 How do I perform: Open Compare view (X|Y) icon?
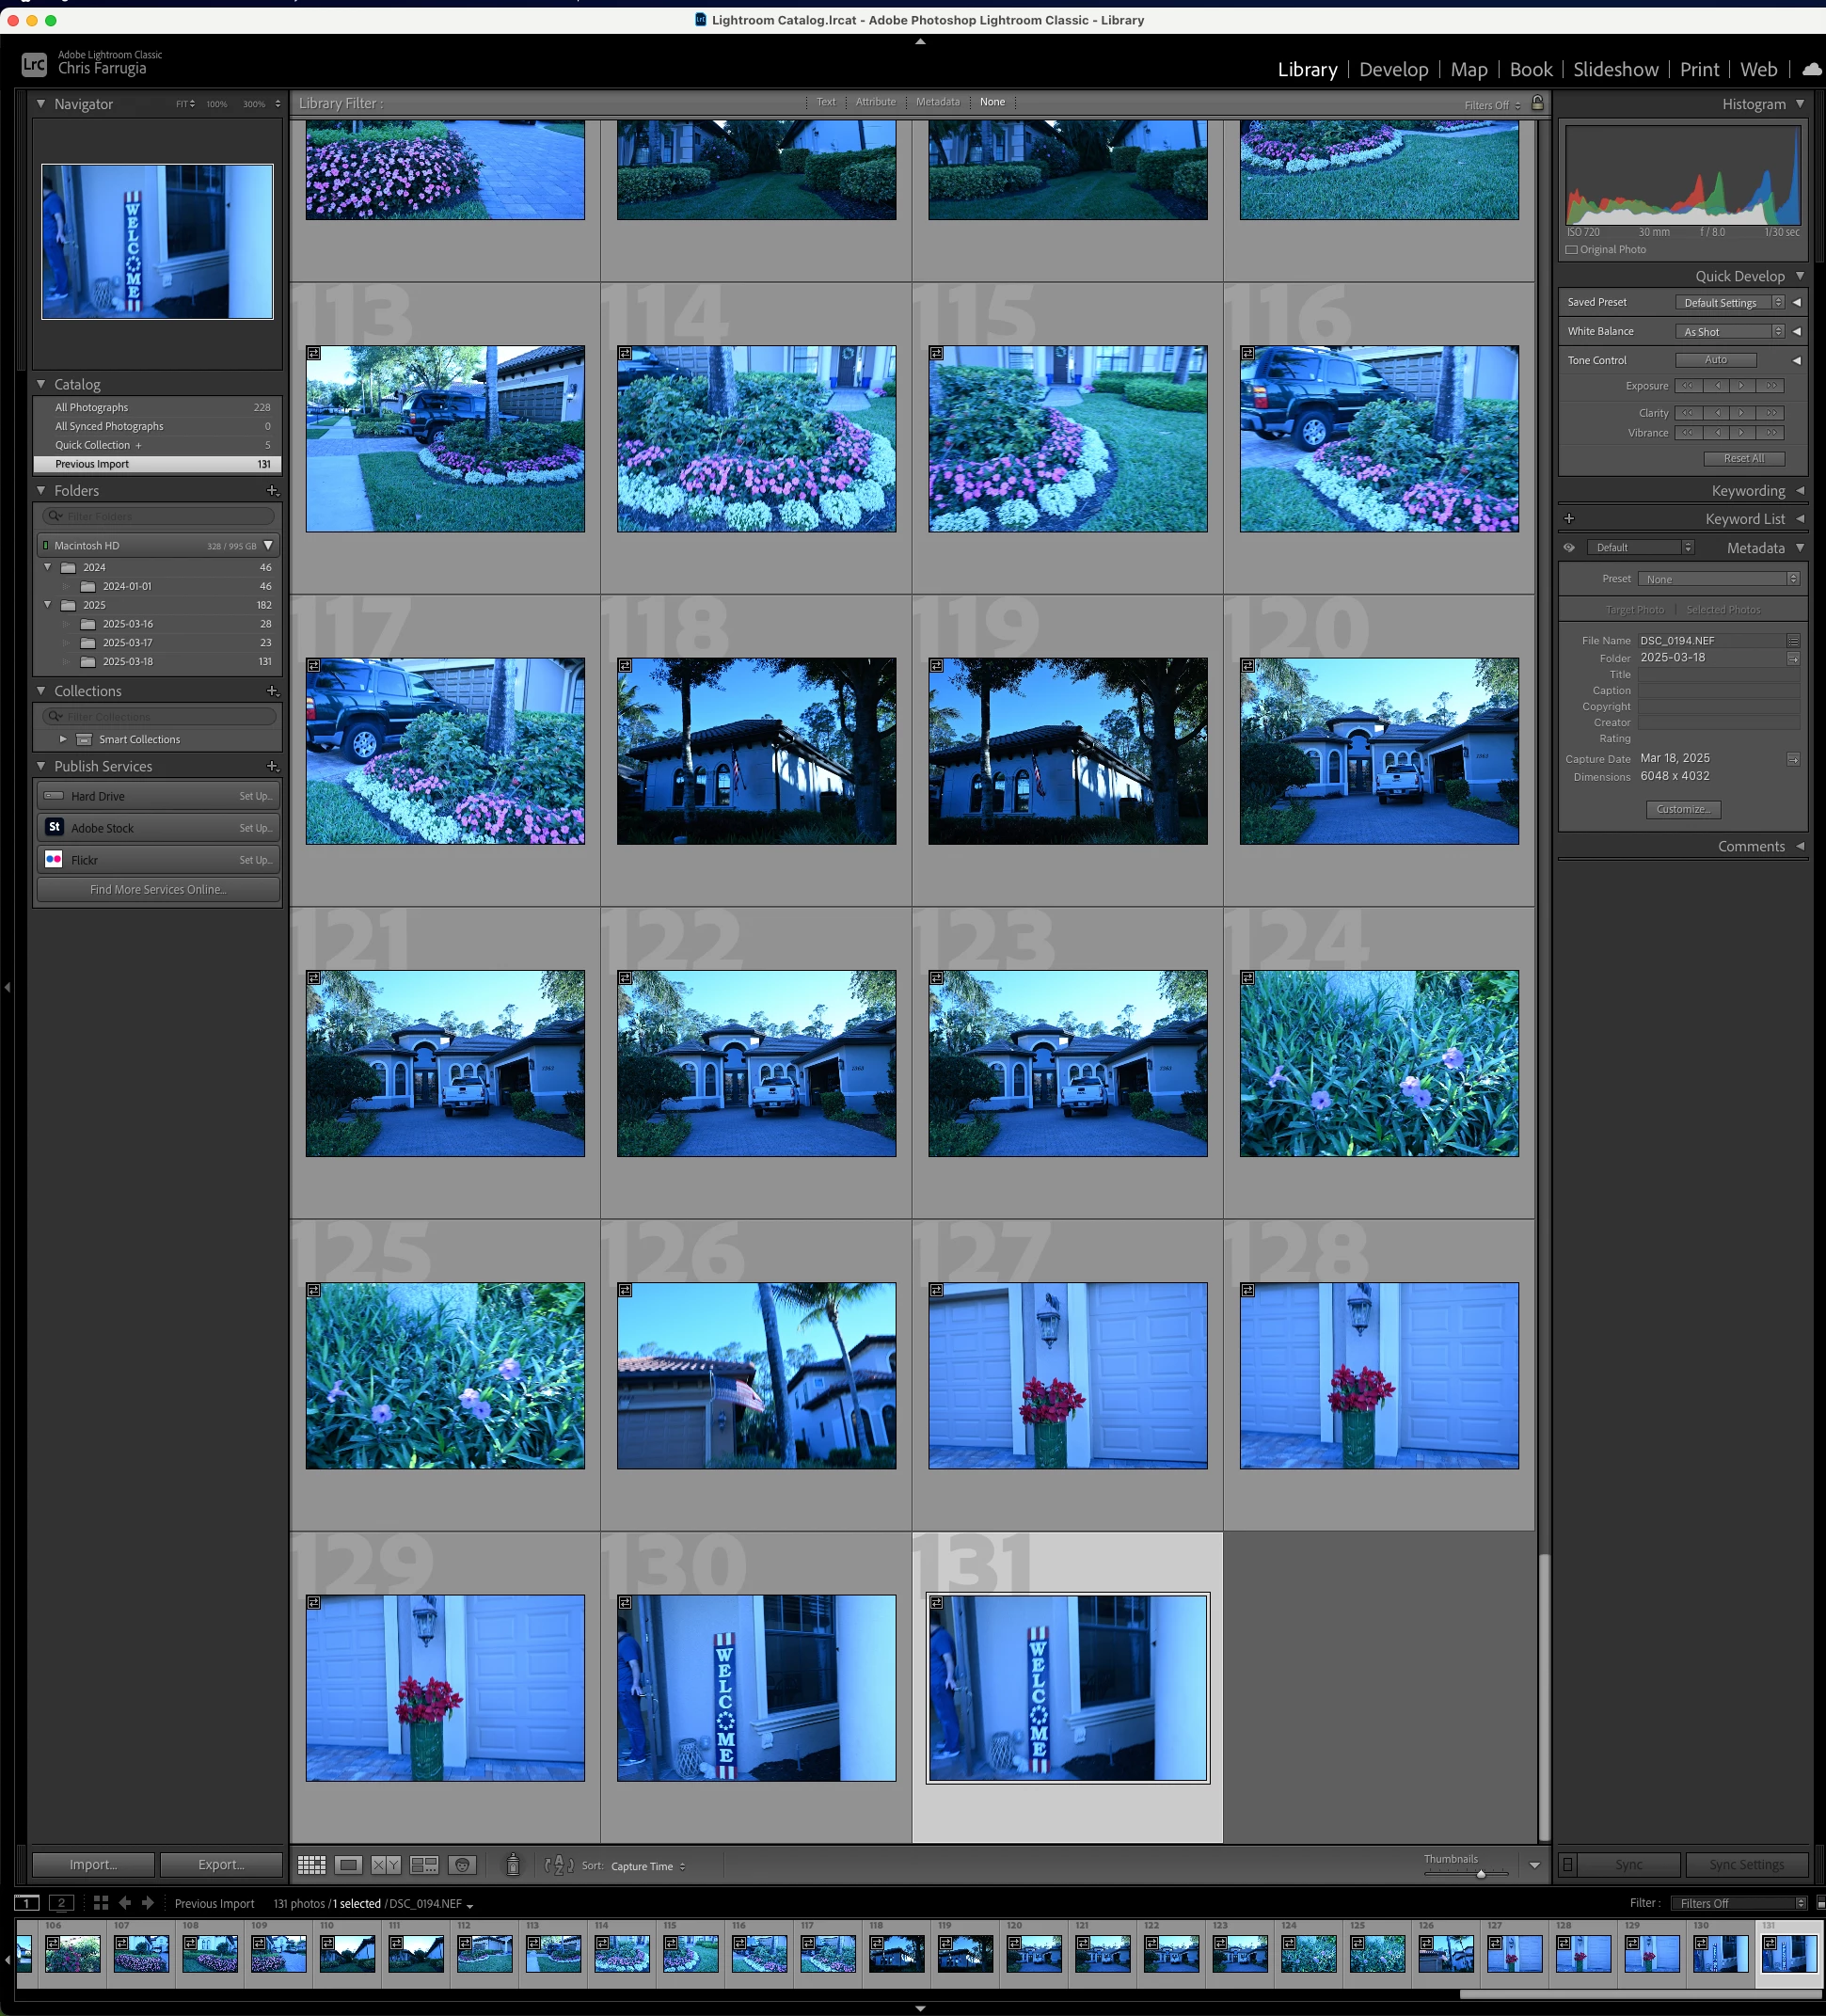(385, 1865)
